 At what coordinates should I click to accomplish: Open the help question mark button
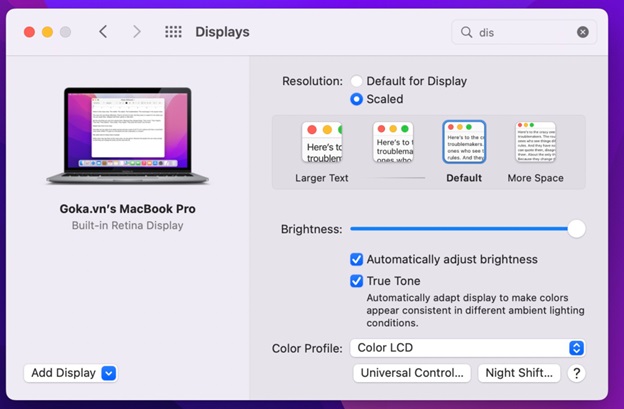(576, 373)
